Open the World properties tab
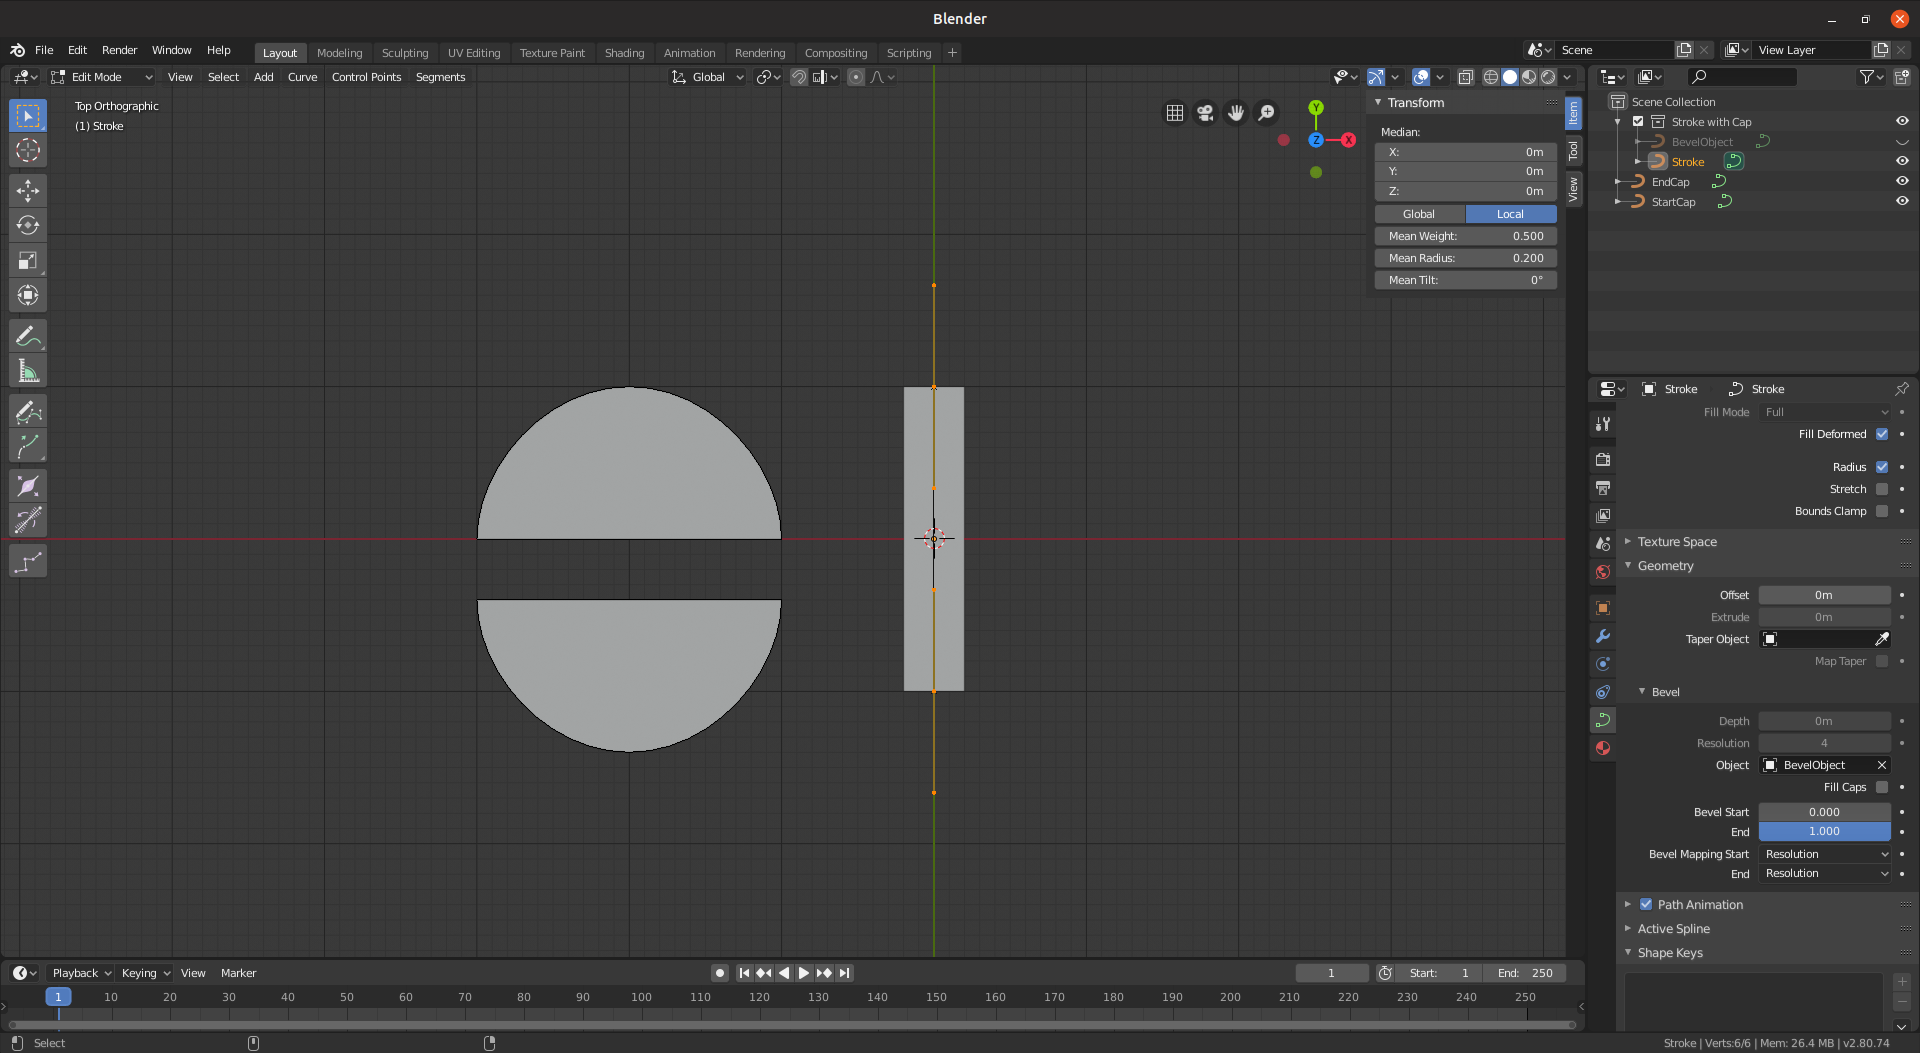Screen dimensions: 1920x1053 1603,572
